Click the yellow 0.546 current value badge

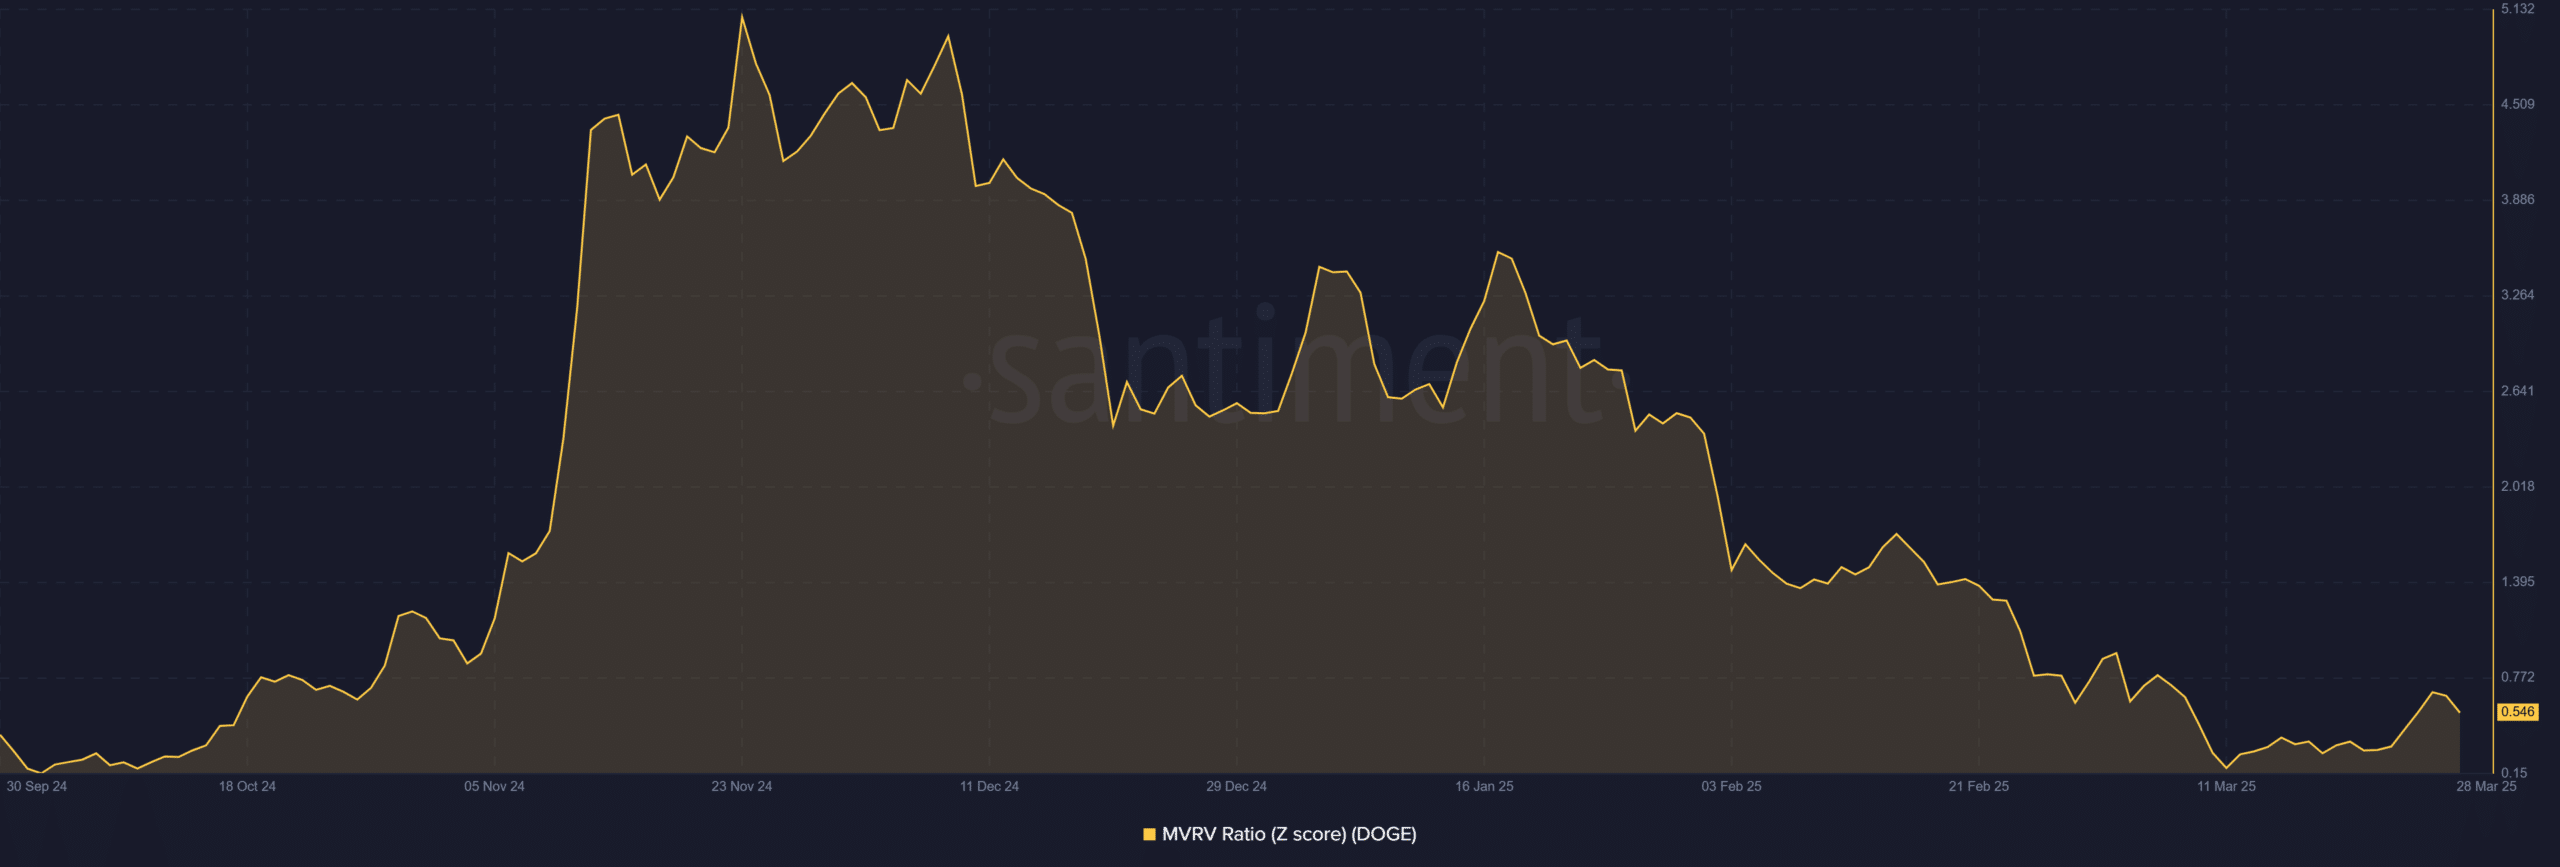2517,712
